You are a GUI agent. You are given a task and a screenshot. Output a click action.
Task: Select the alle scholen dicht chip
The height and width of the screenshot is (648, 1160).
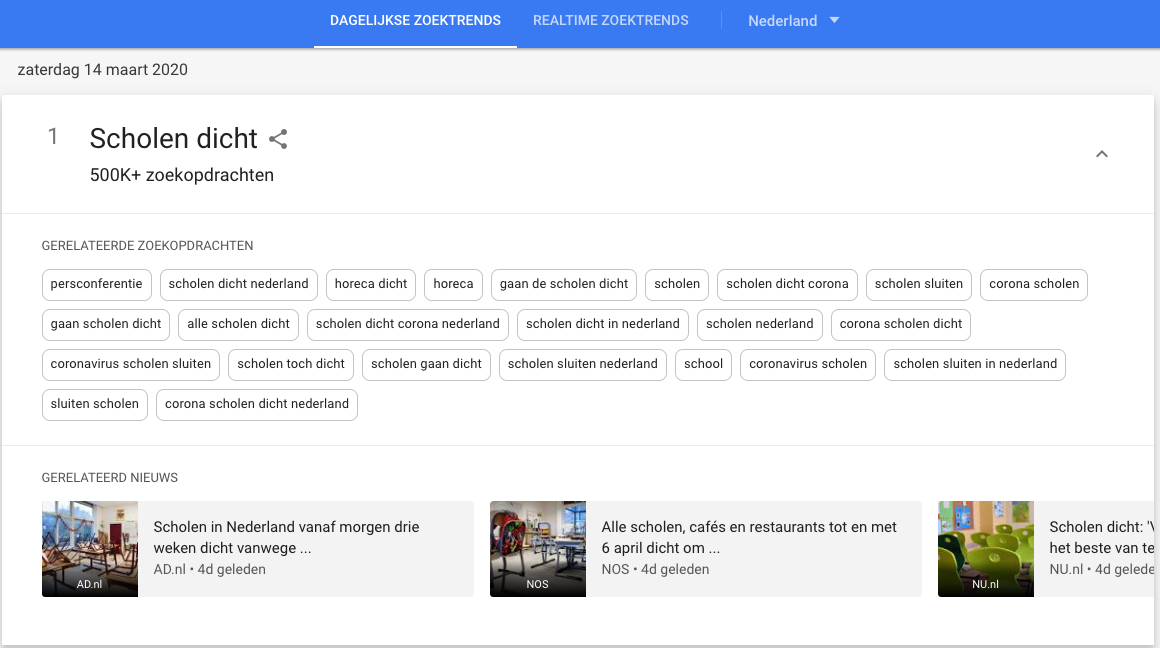click(238, 324)
